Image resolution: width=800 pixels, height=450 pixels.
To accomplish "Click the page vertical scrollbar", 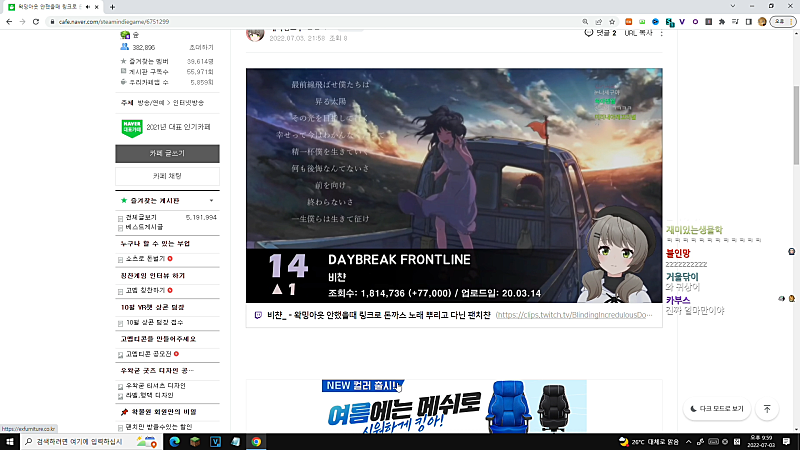I will (796, 125).
